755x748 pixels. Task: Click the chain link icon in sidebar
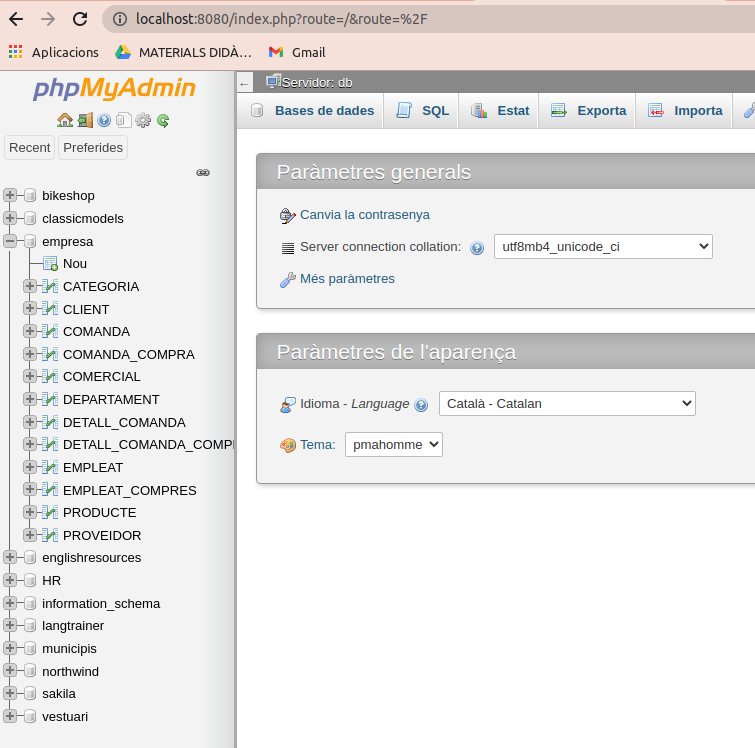point(203,172)
